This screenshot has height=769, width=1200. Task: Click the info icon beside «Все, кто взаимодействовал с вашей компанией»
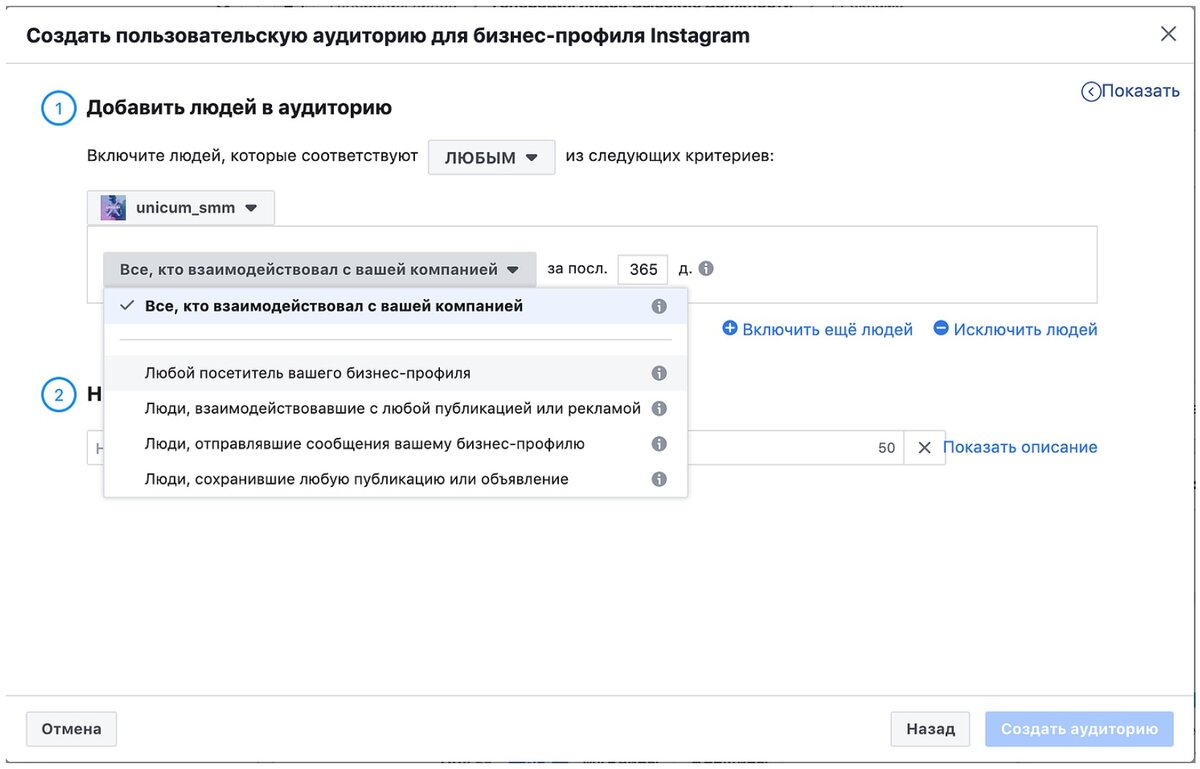[x=659, y=306]
